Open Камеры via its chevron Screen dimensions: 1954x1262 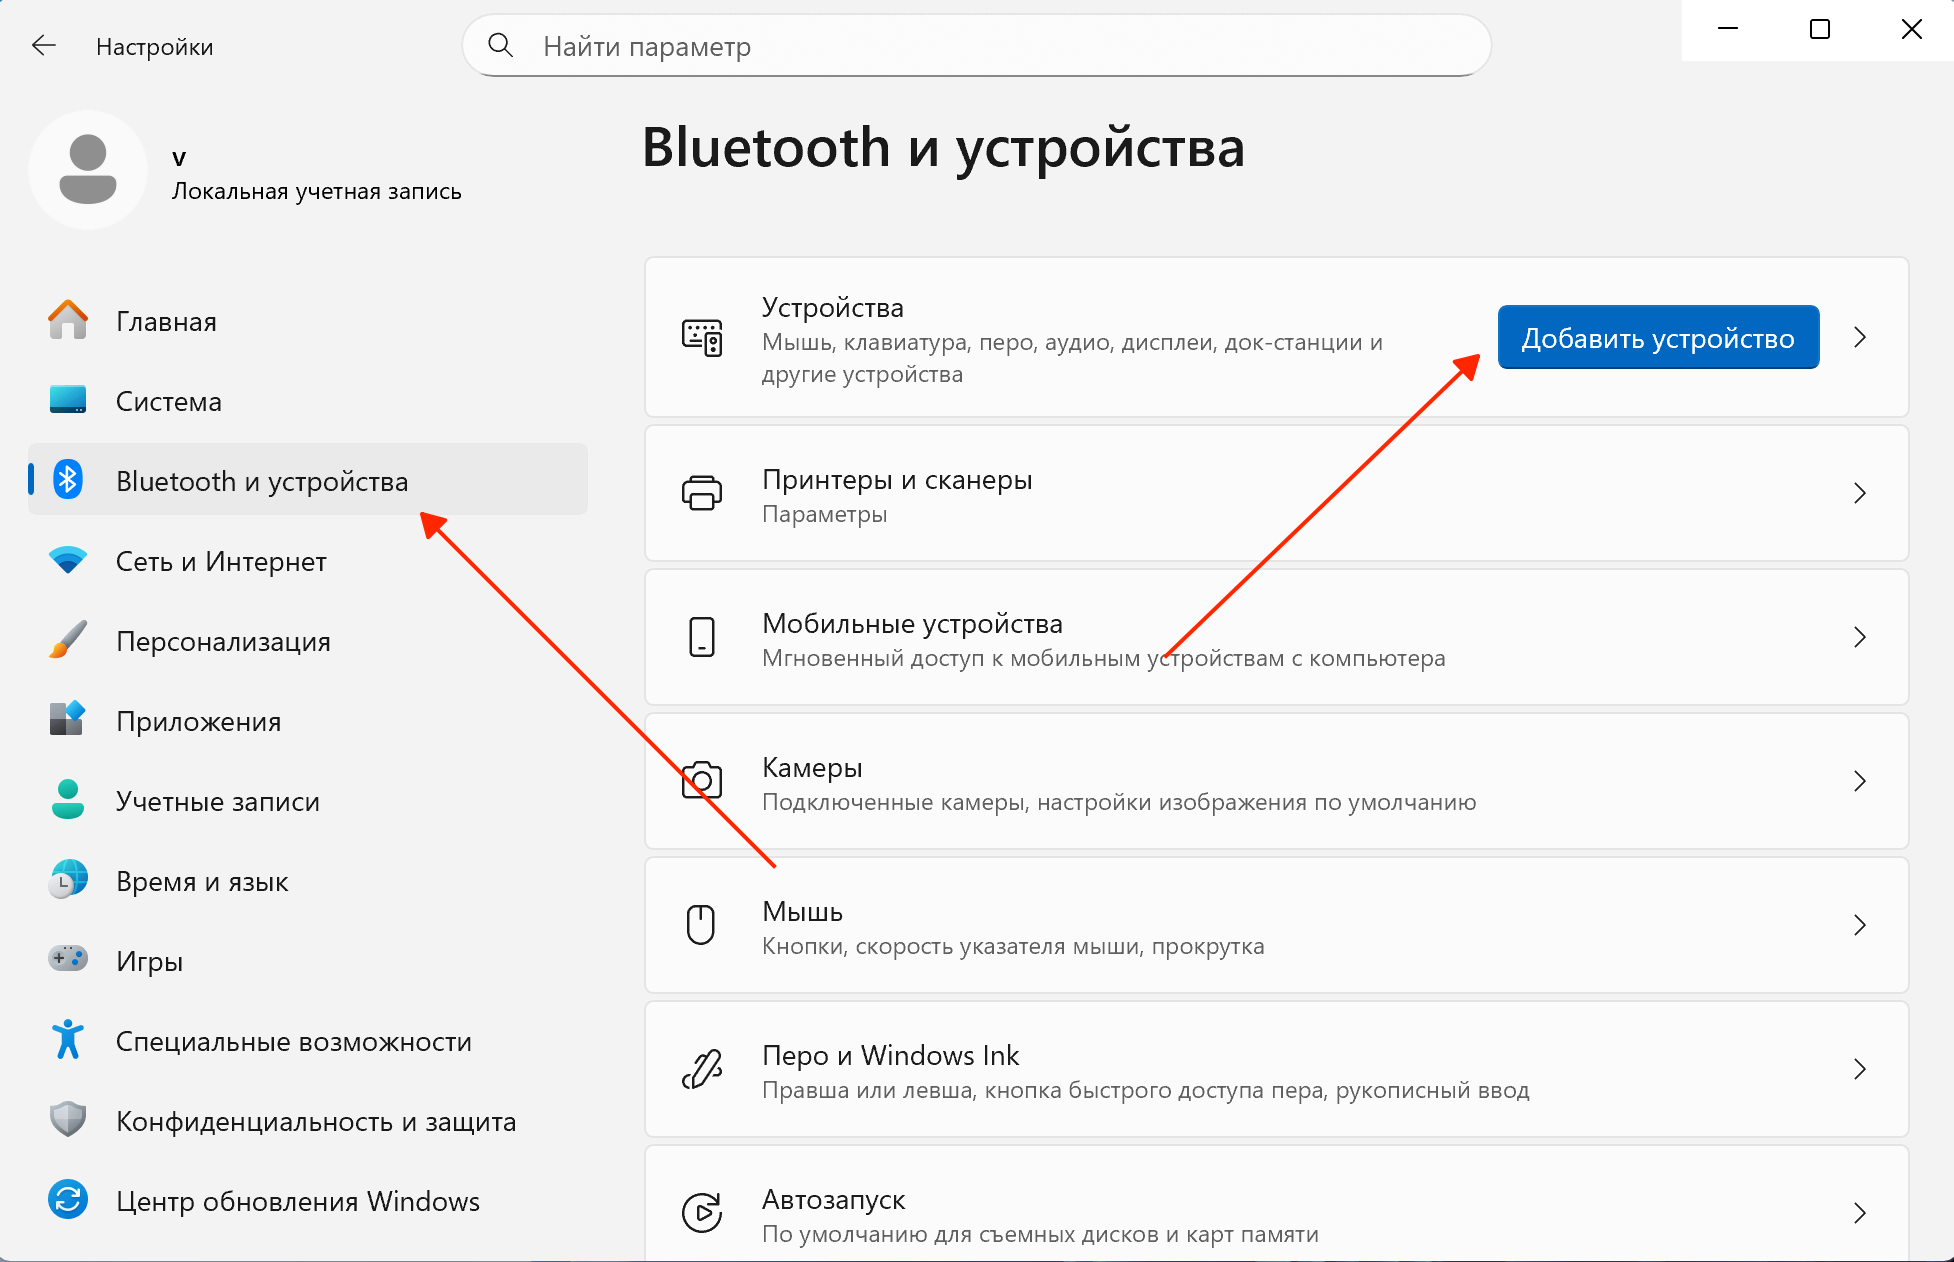tap(1860, 781)
